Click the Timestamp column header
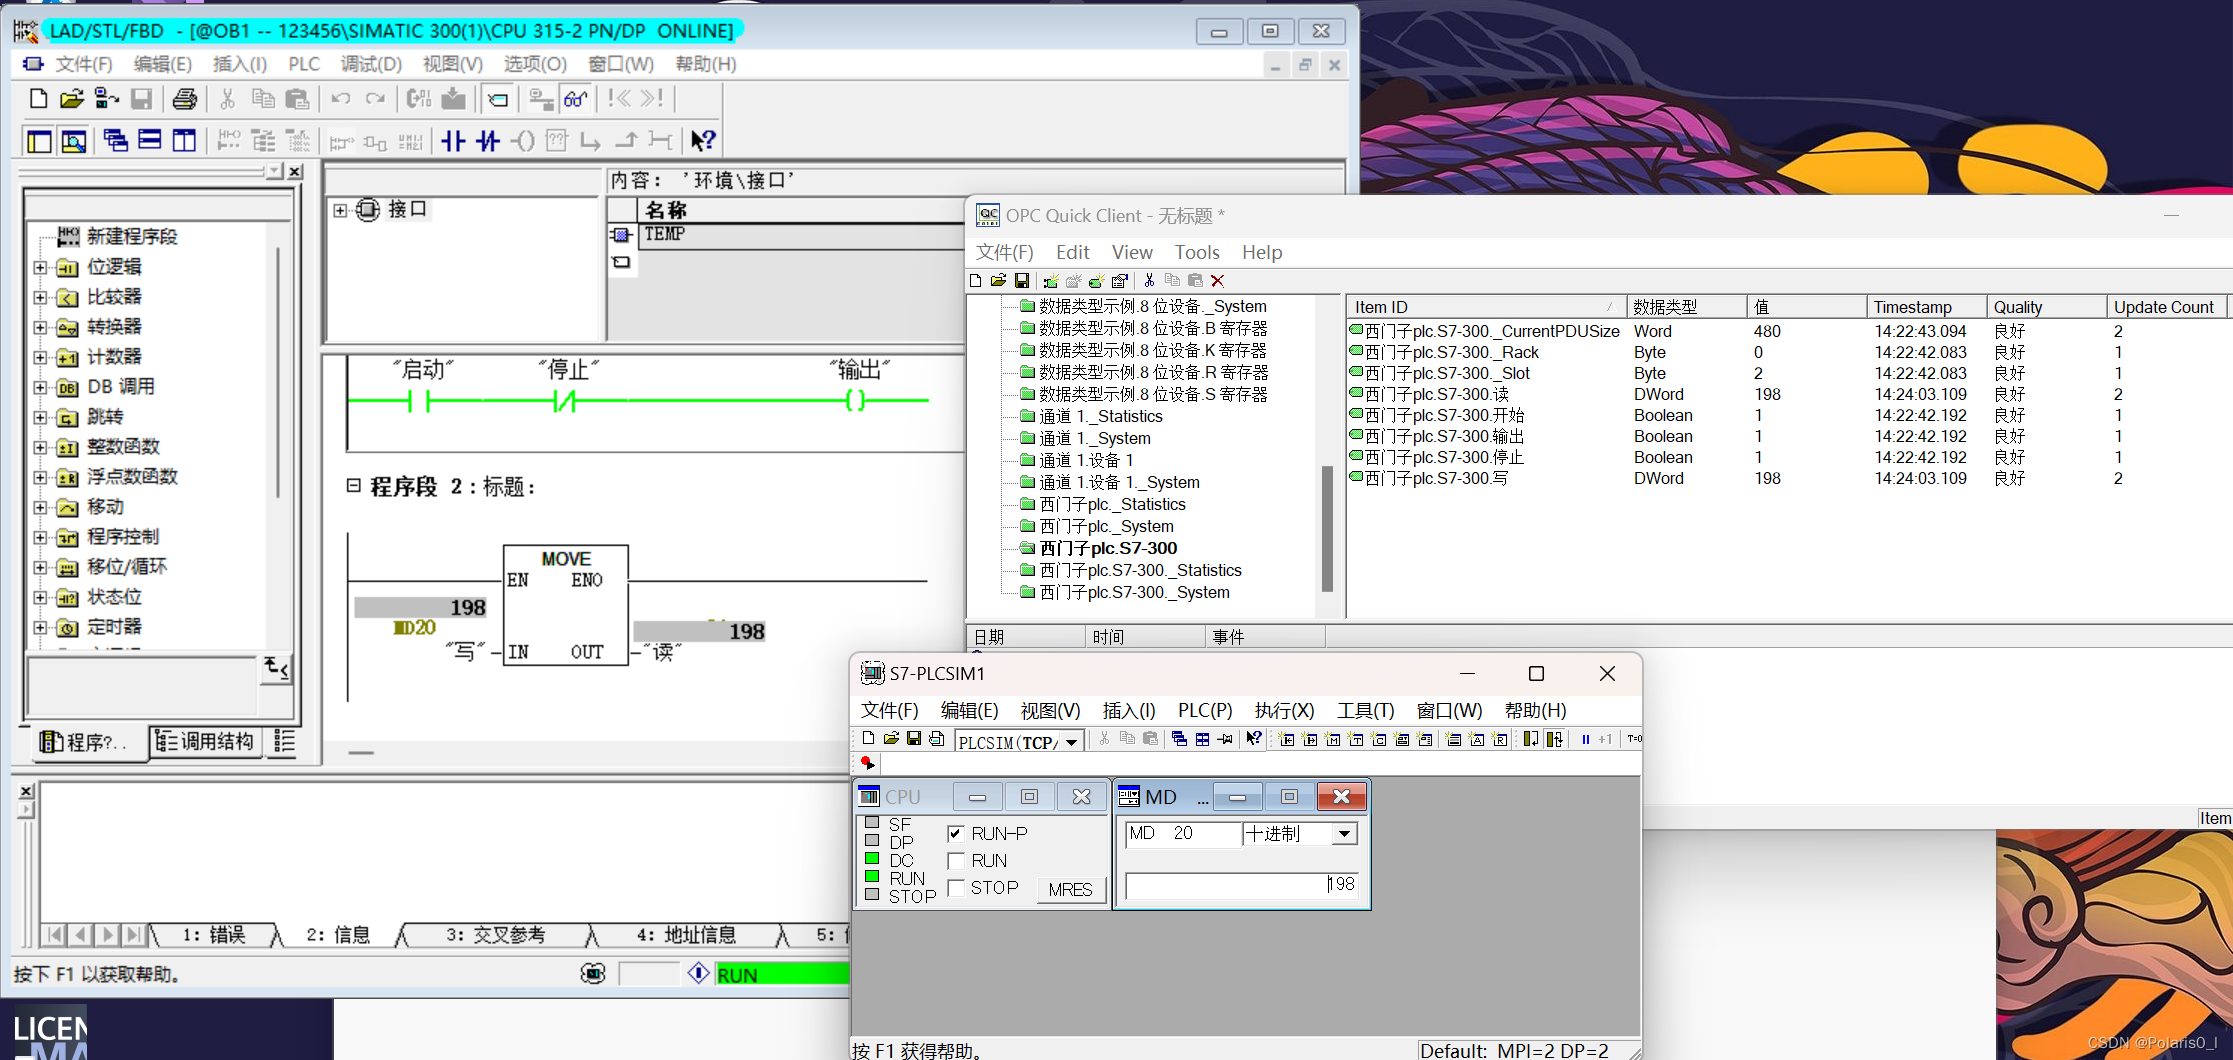The image size is (2233, 1060). click(1926, 307)
